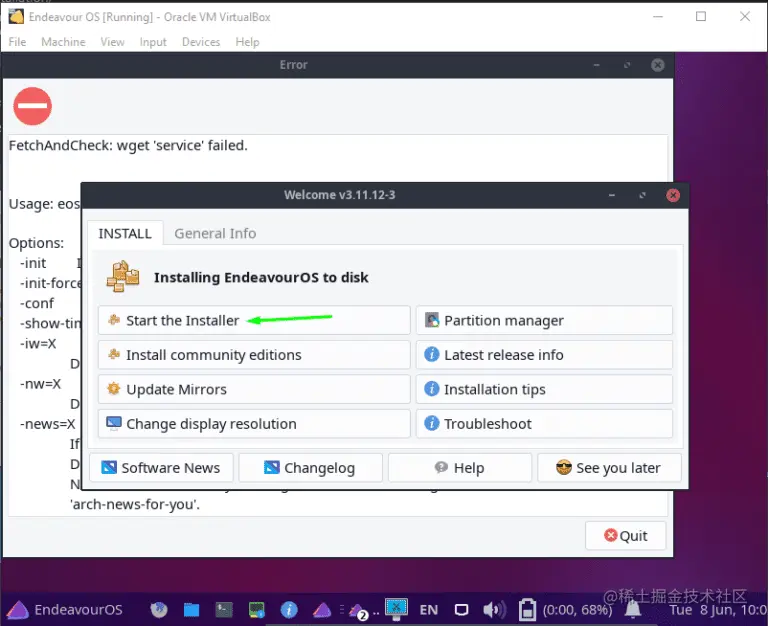768x626 pixels.
Task: Click battery percentage text (0:00, 68%)
Action: (577, 610)
